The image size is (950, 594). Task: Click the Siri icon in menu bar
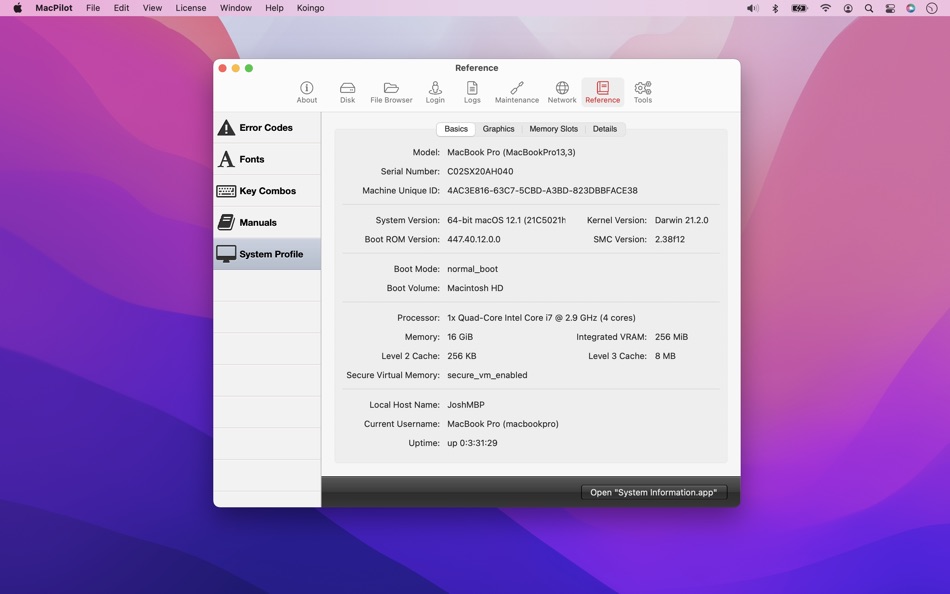click(x=911, y=8)
